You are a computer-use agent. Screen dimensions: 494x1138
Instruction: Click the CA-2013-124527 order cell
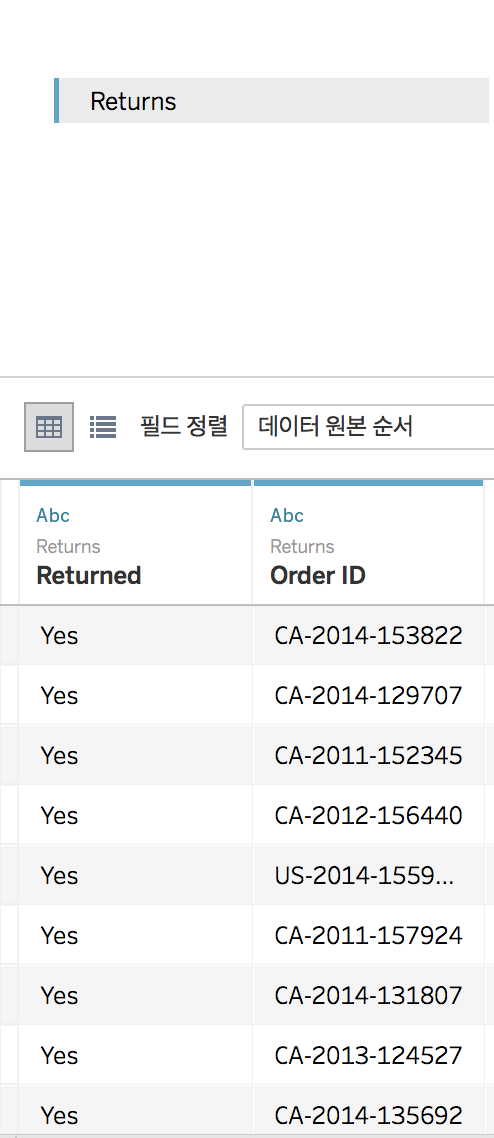click(x=369, y=1055)
